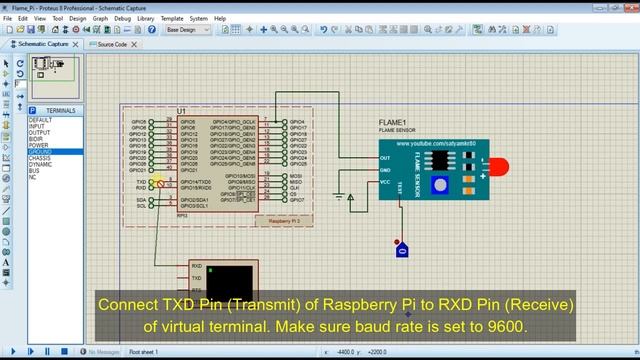Click the blue plus center-view icon
The image size is (640, 360).
(x=263, y=30)
